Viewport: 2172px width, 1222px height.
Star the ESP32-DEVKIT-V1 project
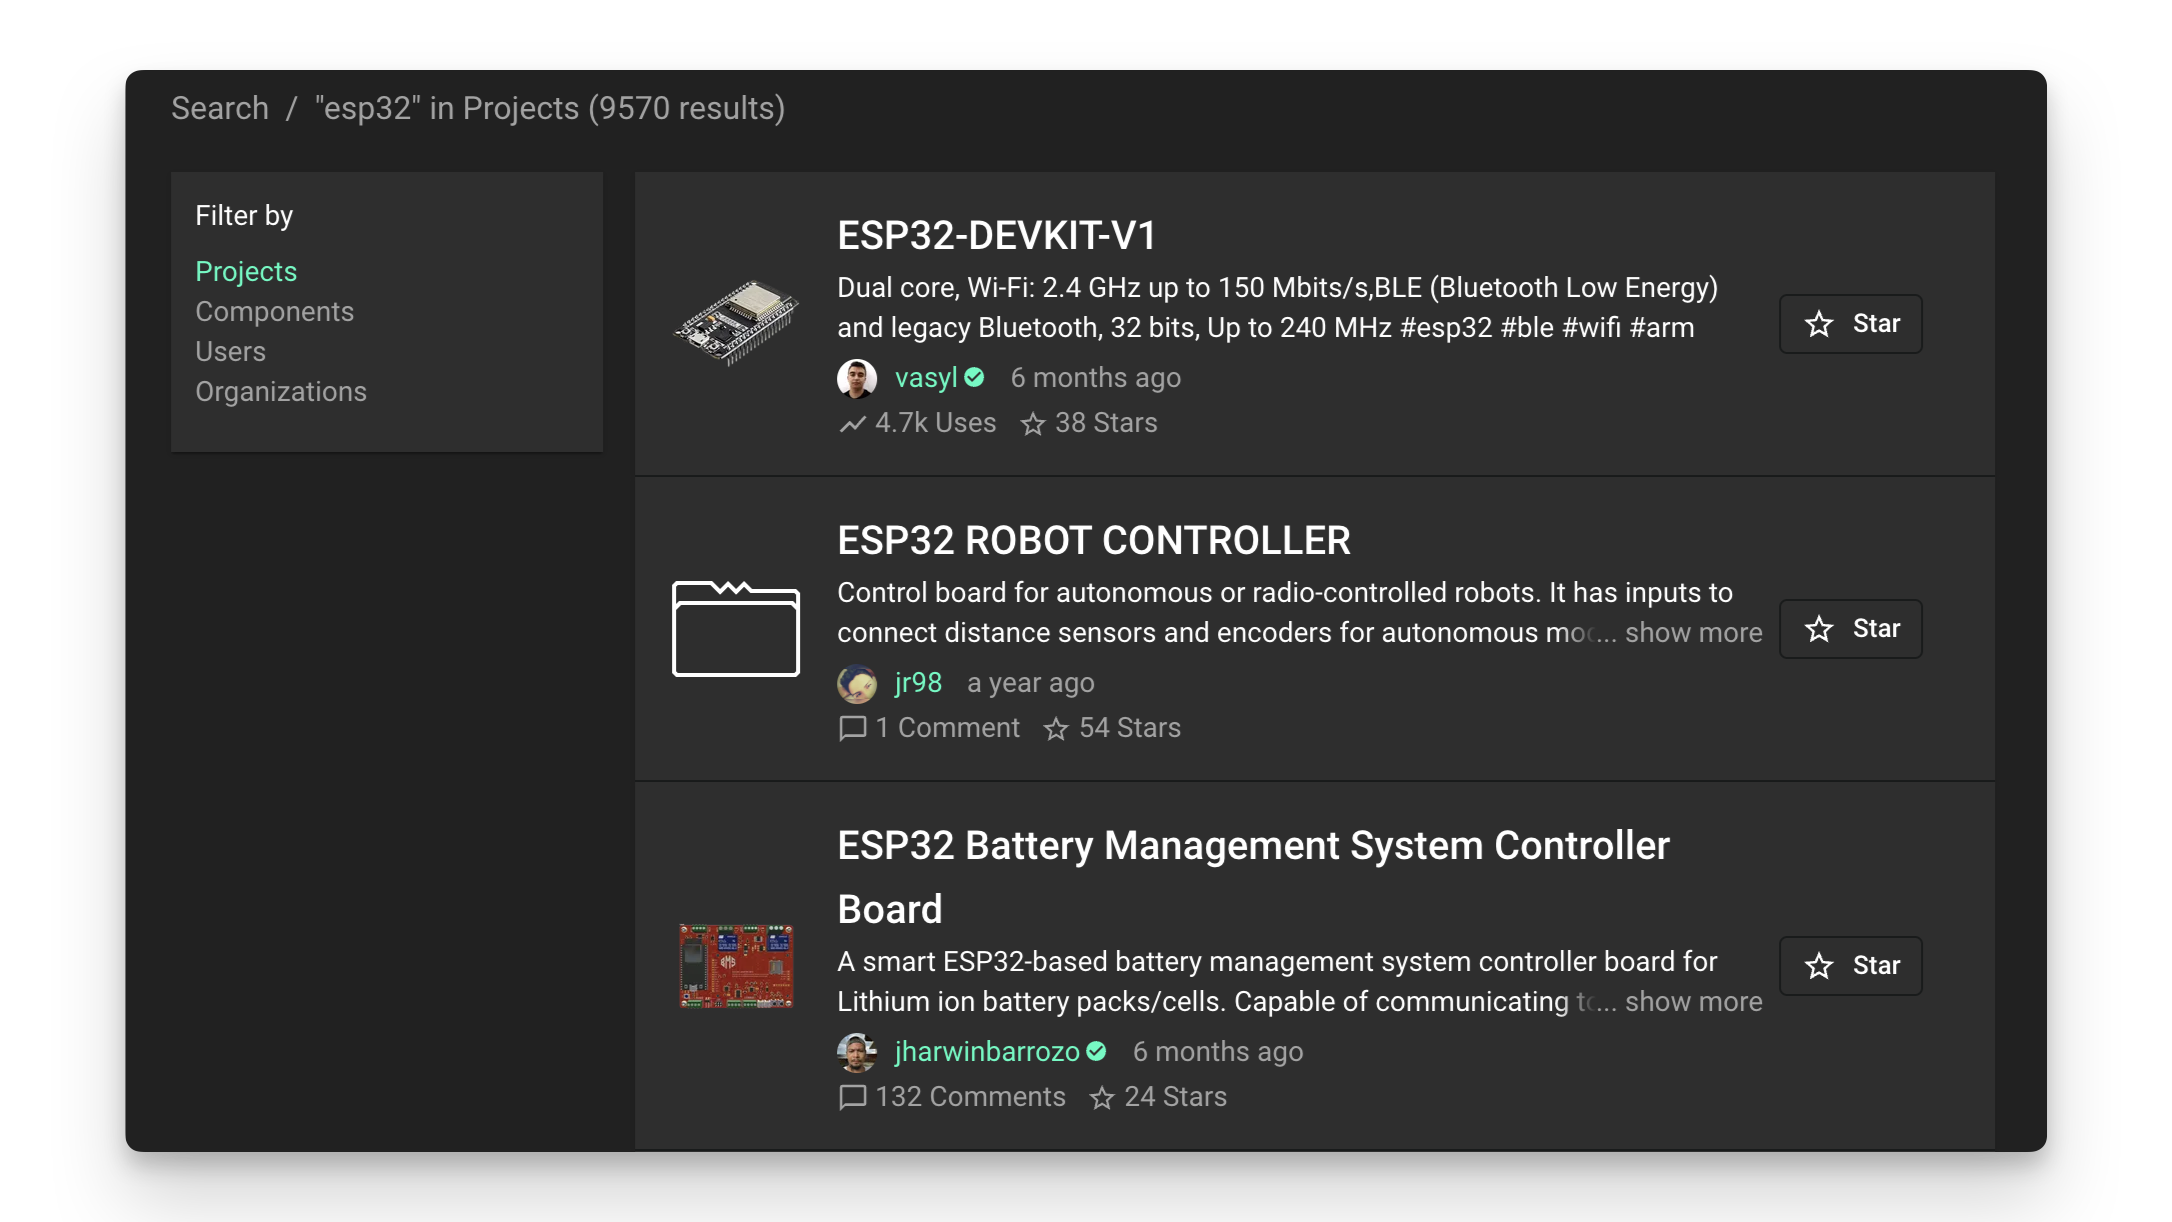1850,324
